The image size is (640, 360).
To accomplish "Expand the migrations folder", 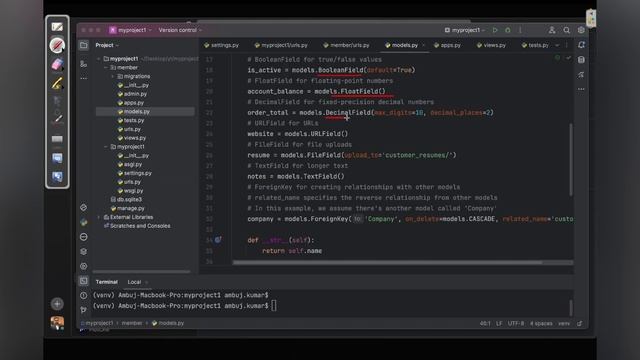I will [113, 76].
